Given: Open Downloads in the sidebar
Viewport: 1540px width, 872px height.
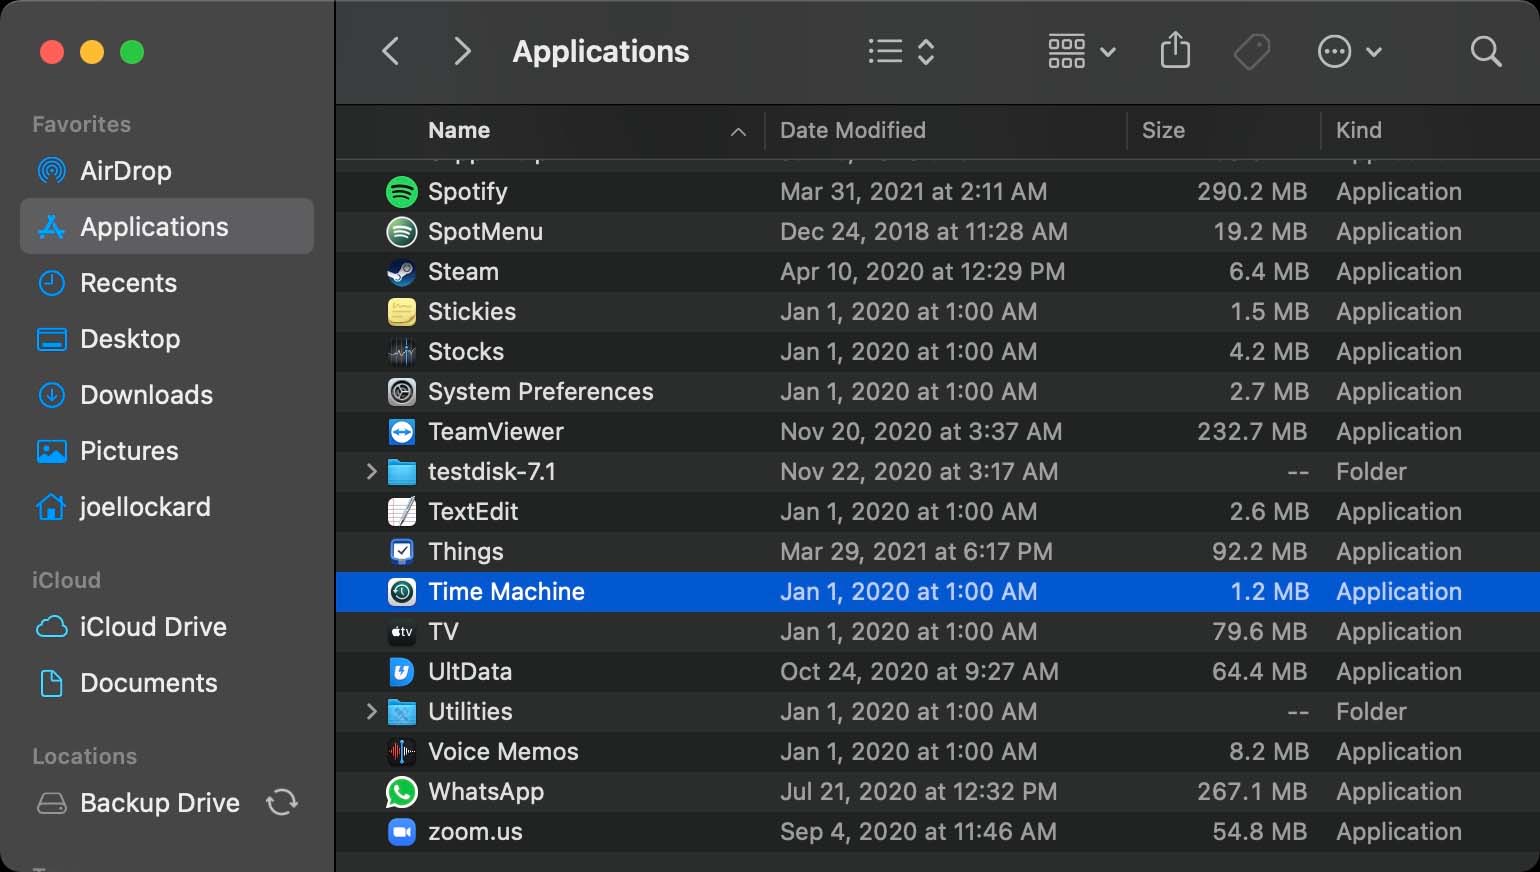Looking at the screenshot, I should [167, 395].
